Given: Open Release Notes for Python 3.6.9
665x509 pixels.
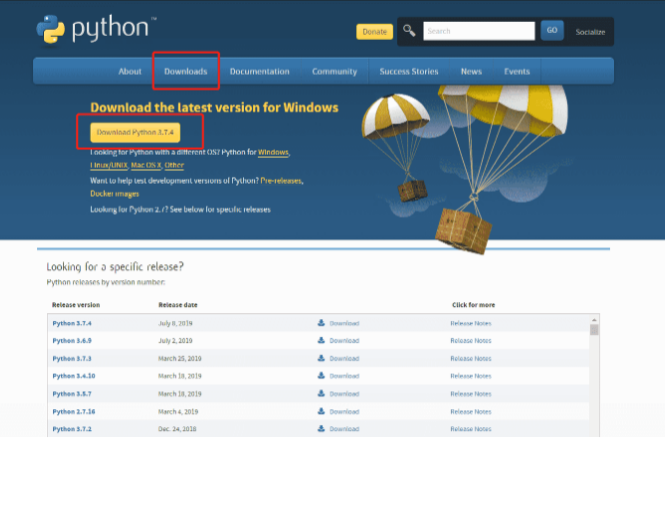Looking at the screenshot, I should click(x=471, y=341).
